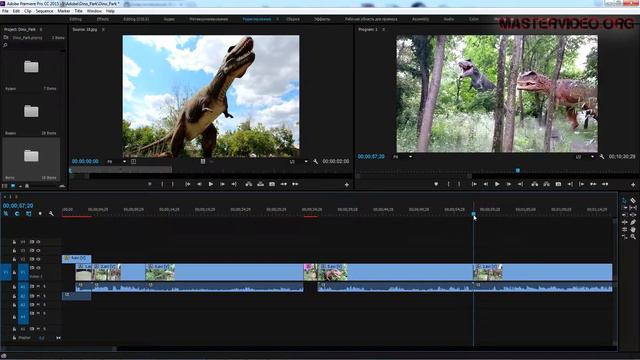Open the Program panel menu
The height and width of the screenshot is (360, 640).
click(x=384, y=29)
